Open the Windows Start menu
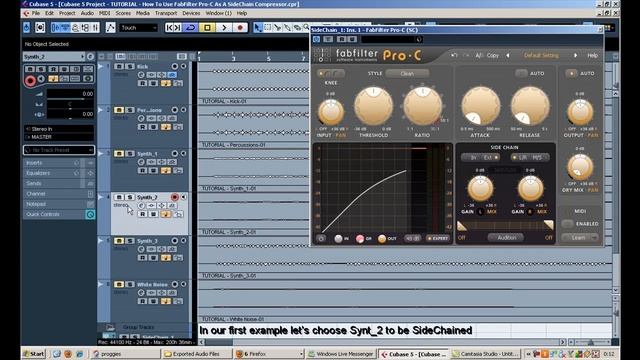 click(33, 354)
